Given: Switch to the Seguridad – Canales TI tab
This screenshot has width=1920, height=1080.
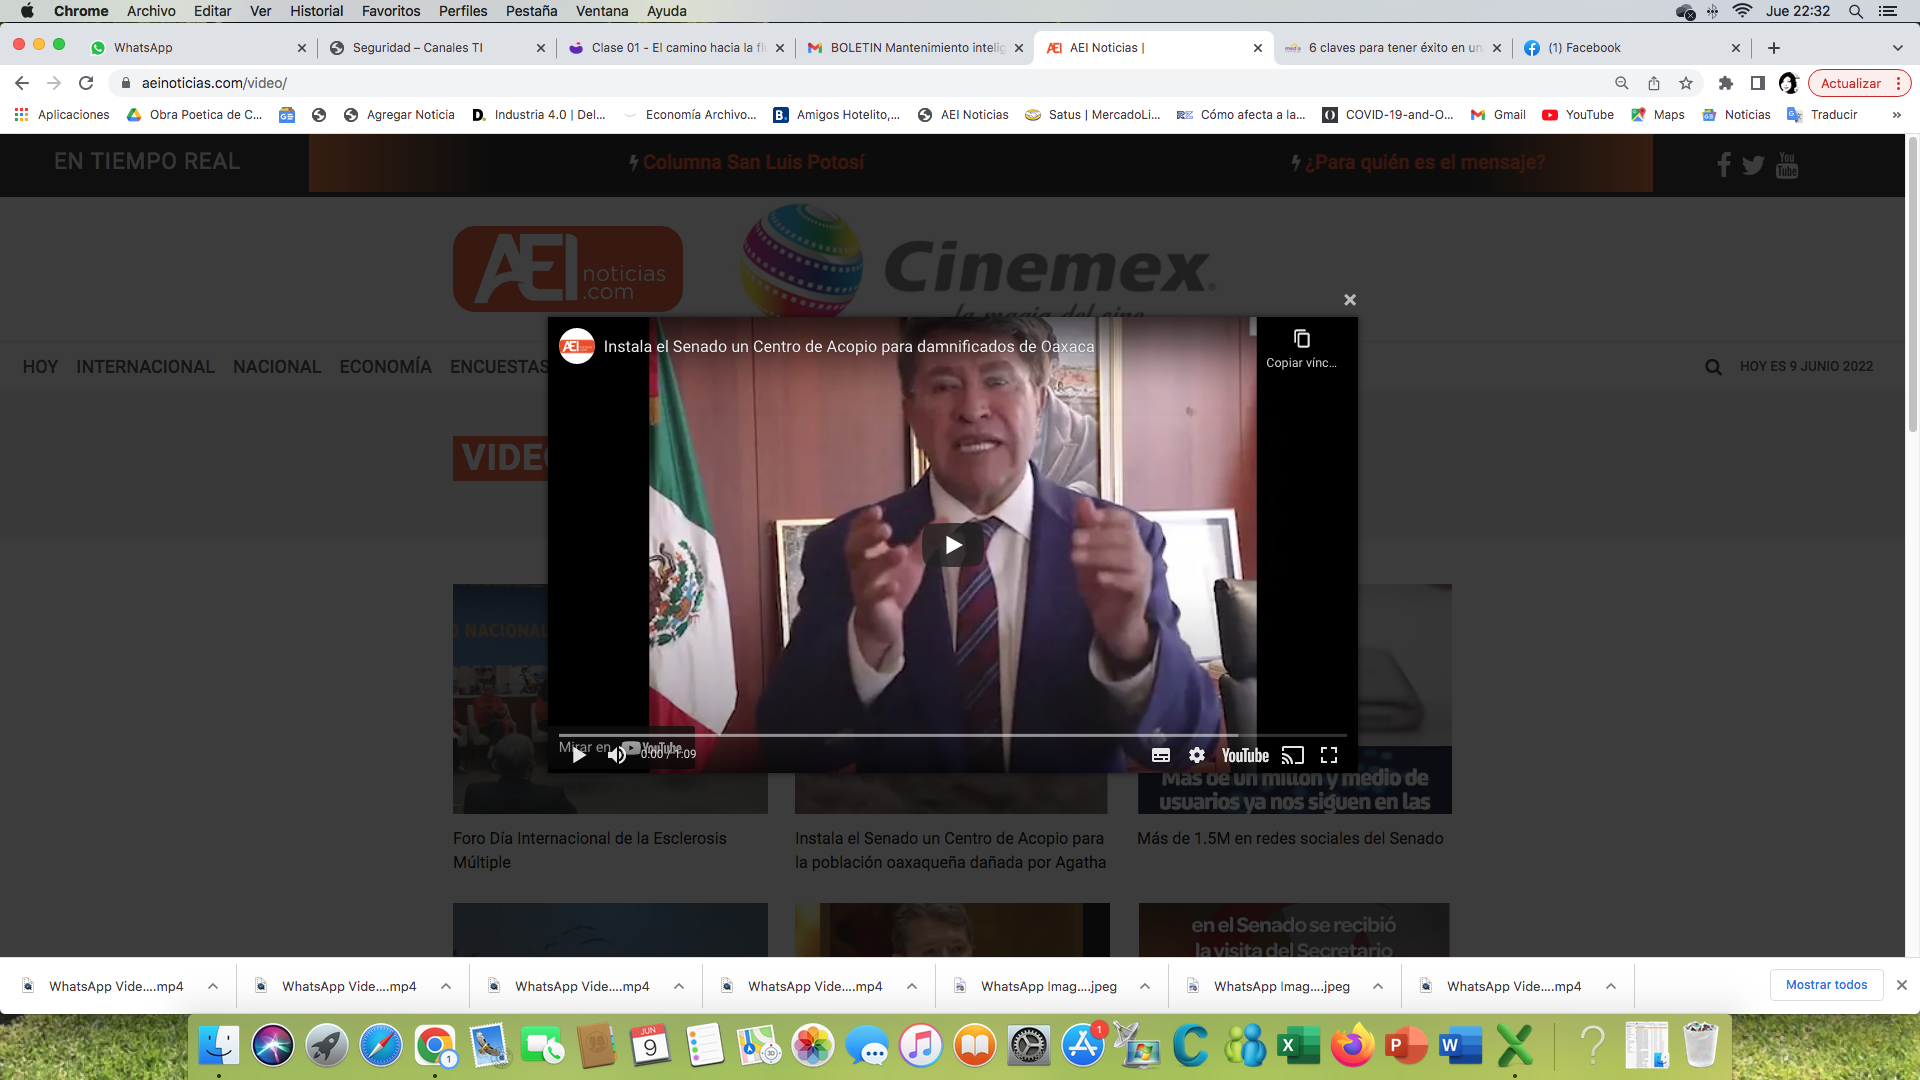Looking at the screenshot, I should [x=437, y=48].
